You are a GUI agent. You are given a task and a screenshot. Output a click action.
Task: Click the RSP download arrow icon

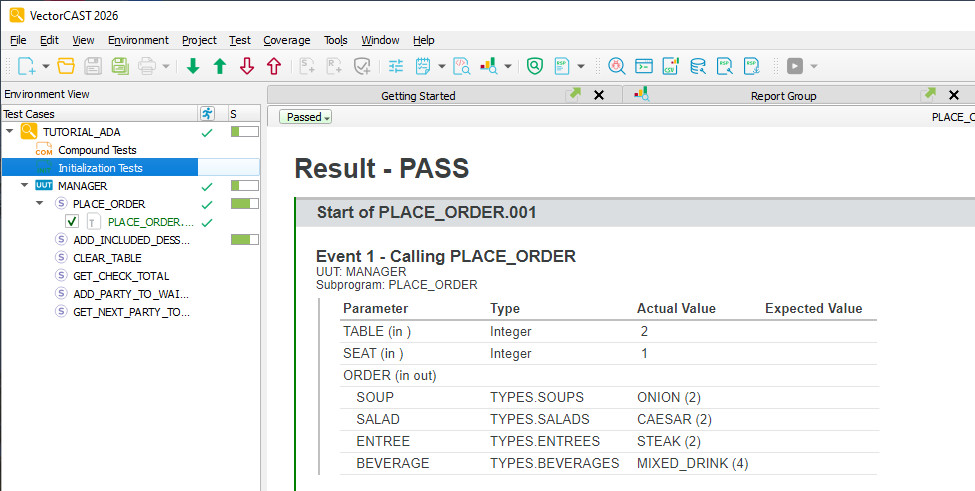click(x=752, y=66)
